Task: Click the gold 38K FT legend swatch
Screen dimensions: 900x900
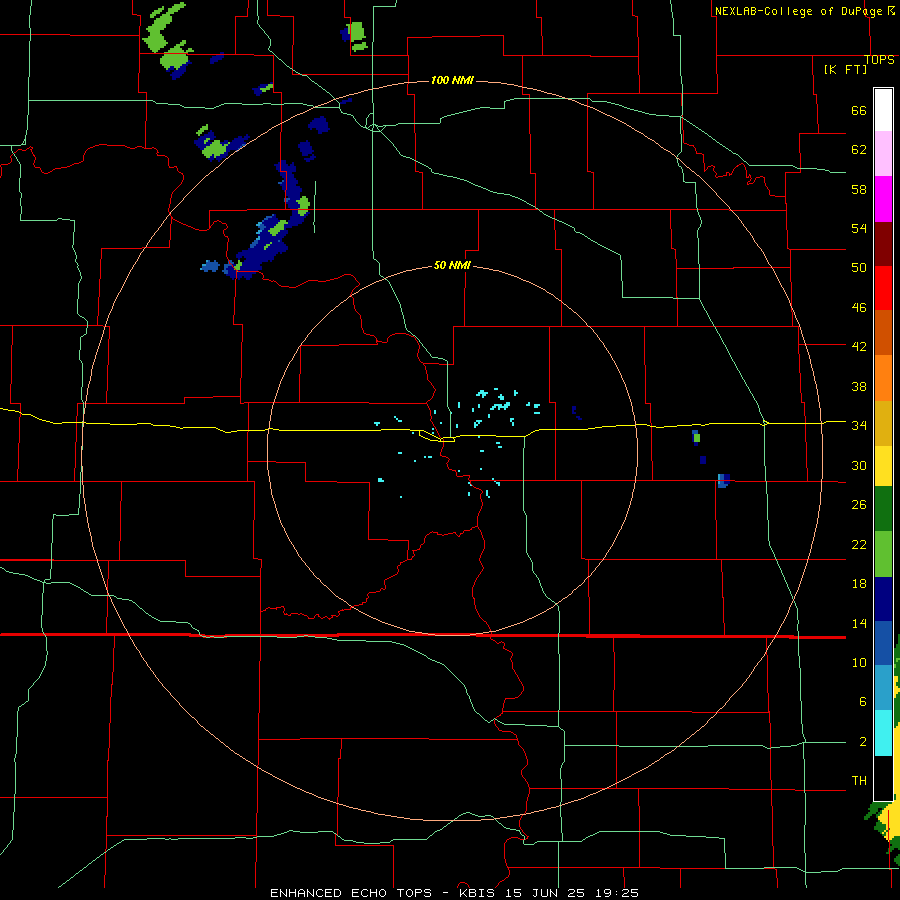Action: pos(883,423)
